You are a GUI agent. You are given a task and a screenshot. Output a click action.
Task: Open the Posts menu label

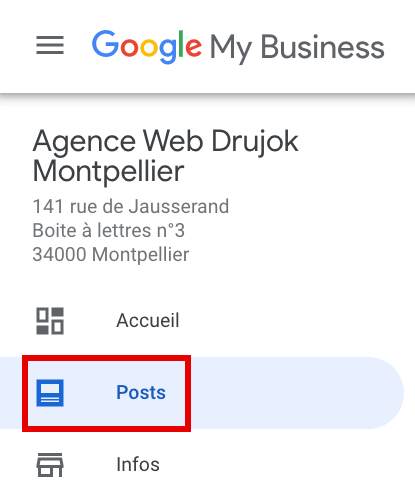[141, 392]
